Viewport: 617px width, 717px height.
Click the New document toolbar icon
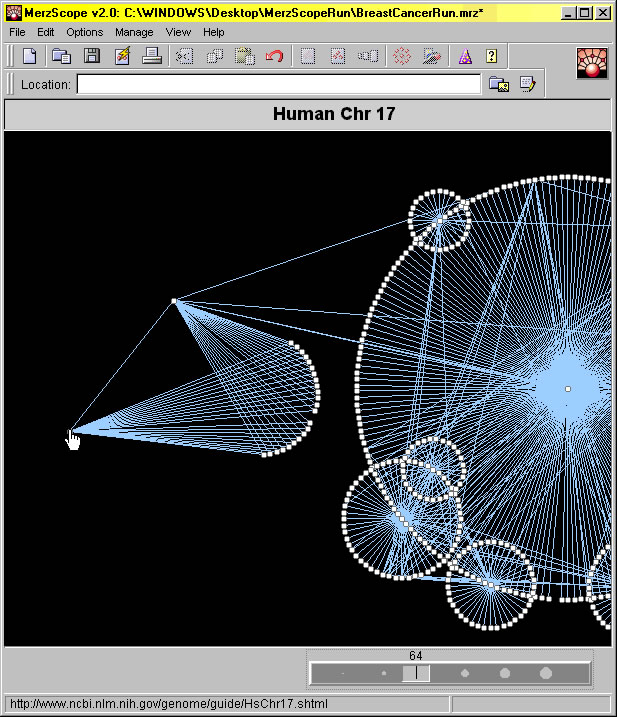click(x=30, y=56)
